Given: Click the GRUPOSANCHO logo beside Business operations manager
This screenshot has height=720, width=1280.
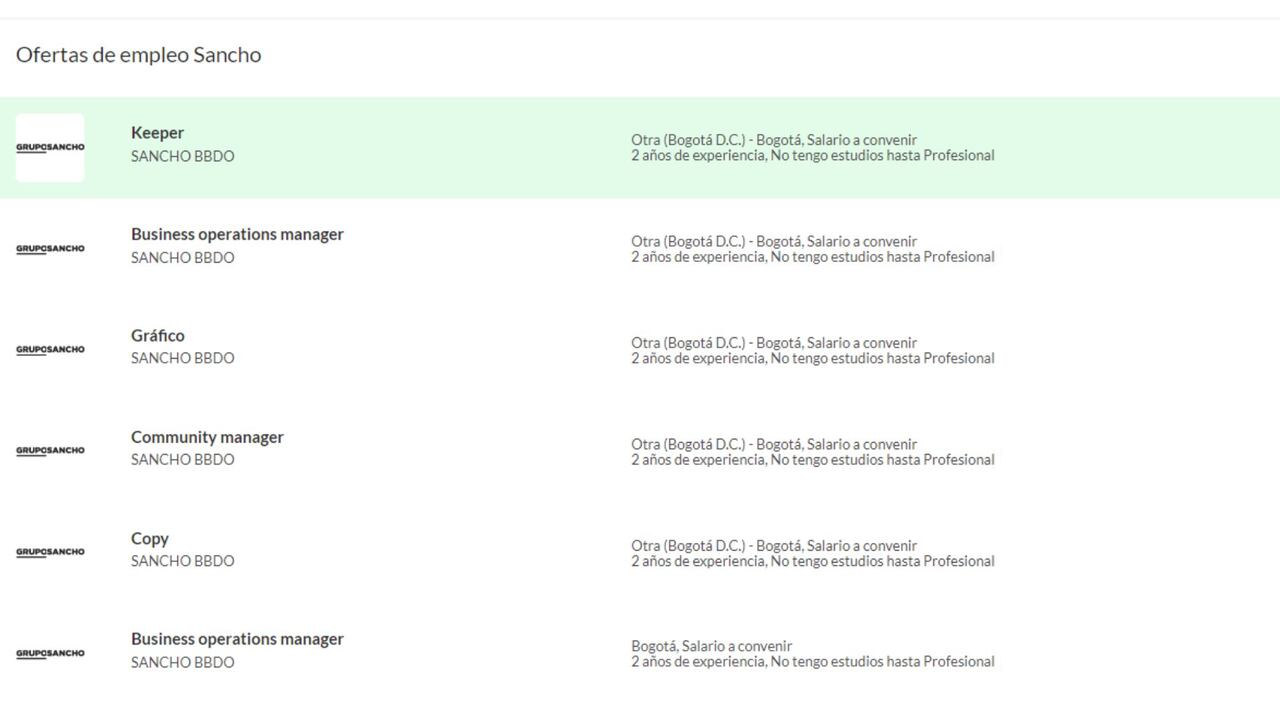Looking at the screenshot, I should tap(50, 249).
